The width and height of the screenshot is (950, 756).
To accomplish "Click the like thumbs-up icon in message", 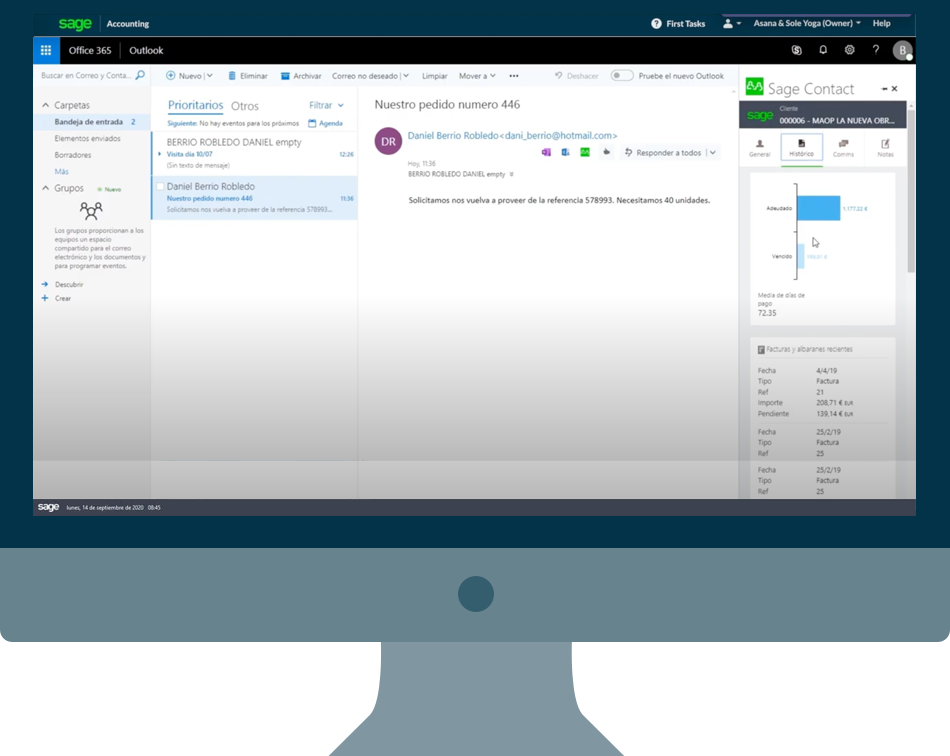I will pos(606,152).
